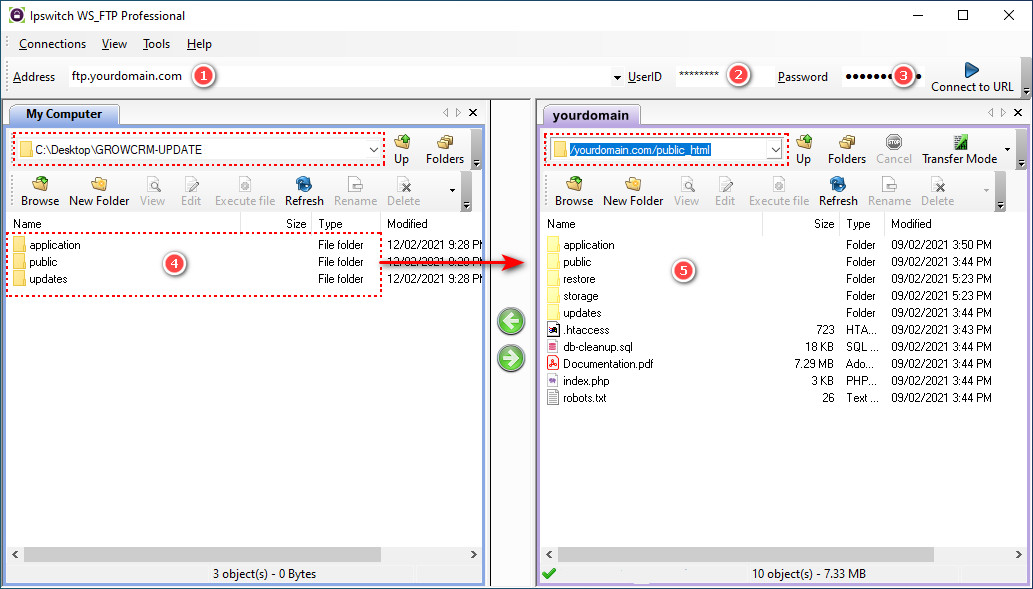The height and width of the screenshot is (589, 1033).
Task: Close the My Computer pane tab
Action: coord(473,113)
